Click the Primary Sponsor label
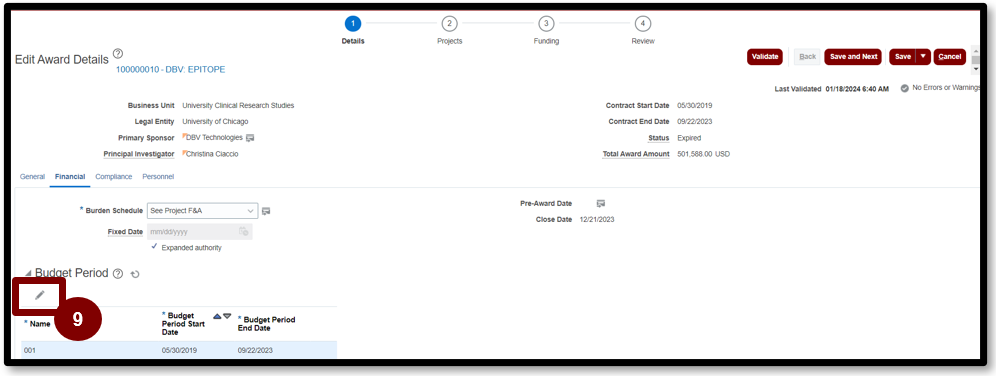Image resolution: width=996 pixels, height=376 pixels. (146, 138)
